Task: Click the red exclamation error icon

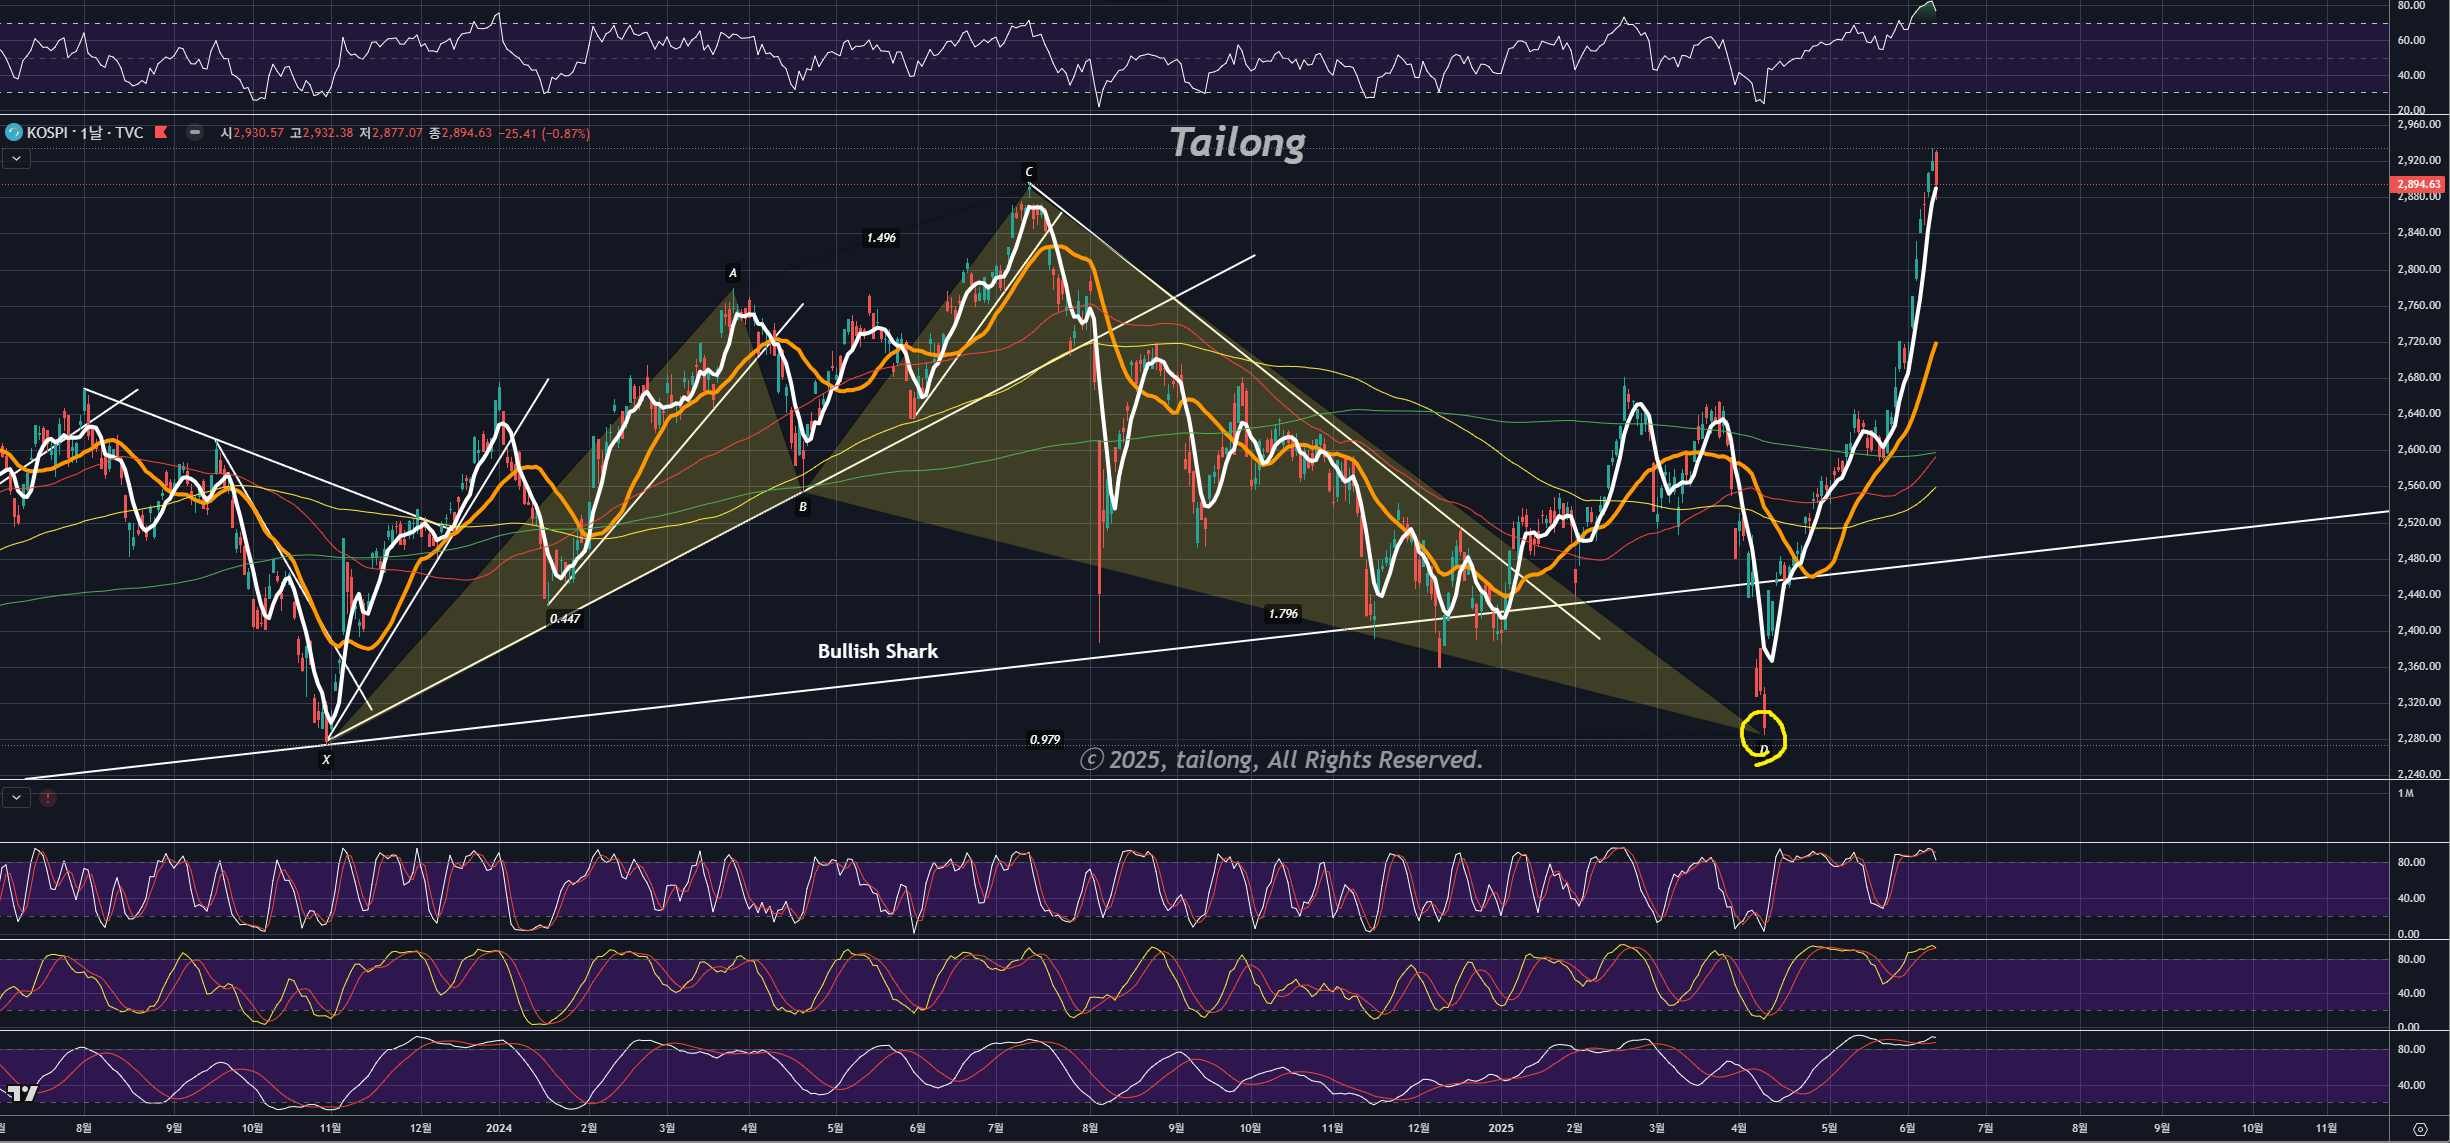Action: [47, 798]
